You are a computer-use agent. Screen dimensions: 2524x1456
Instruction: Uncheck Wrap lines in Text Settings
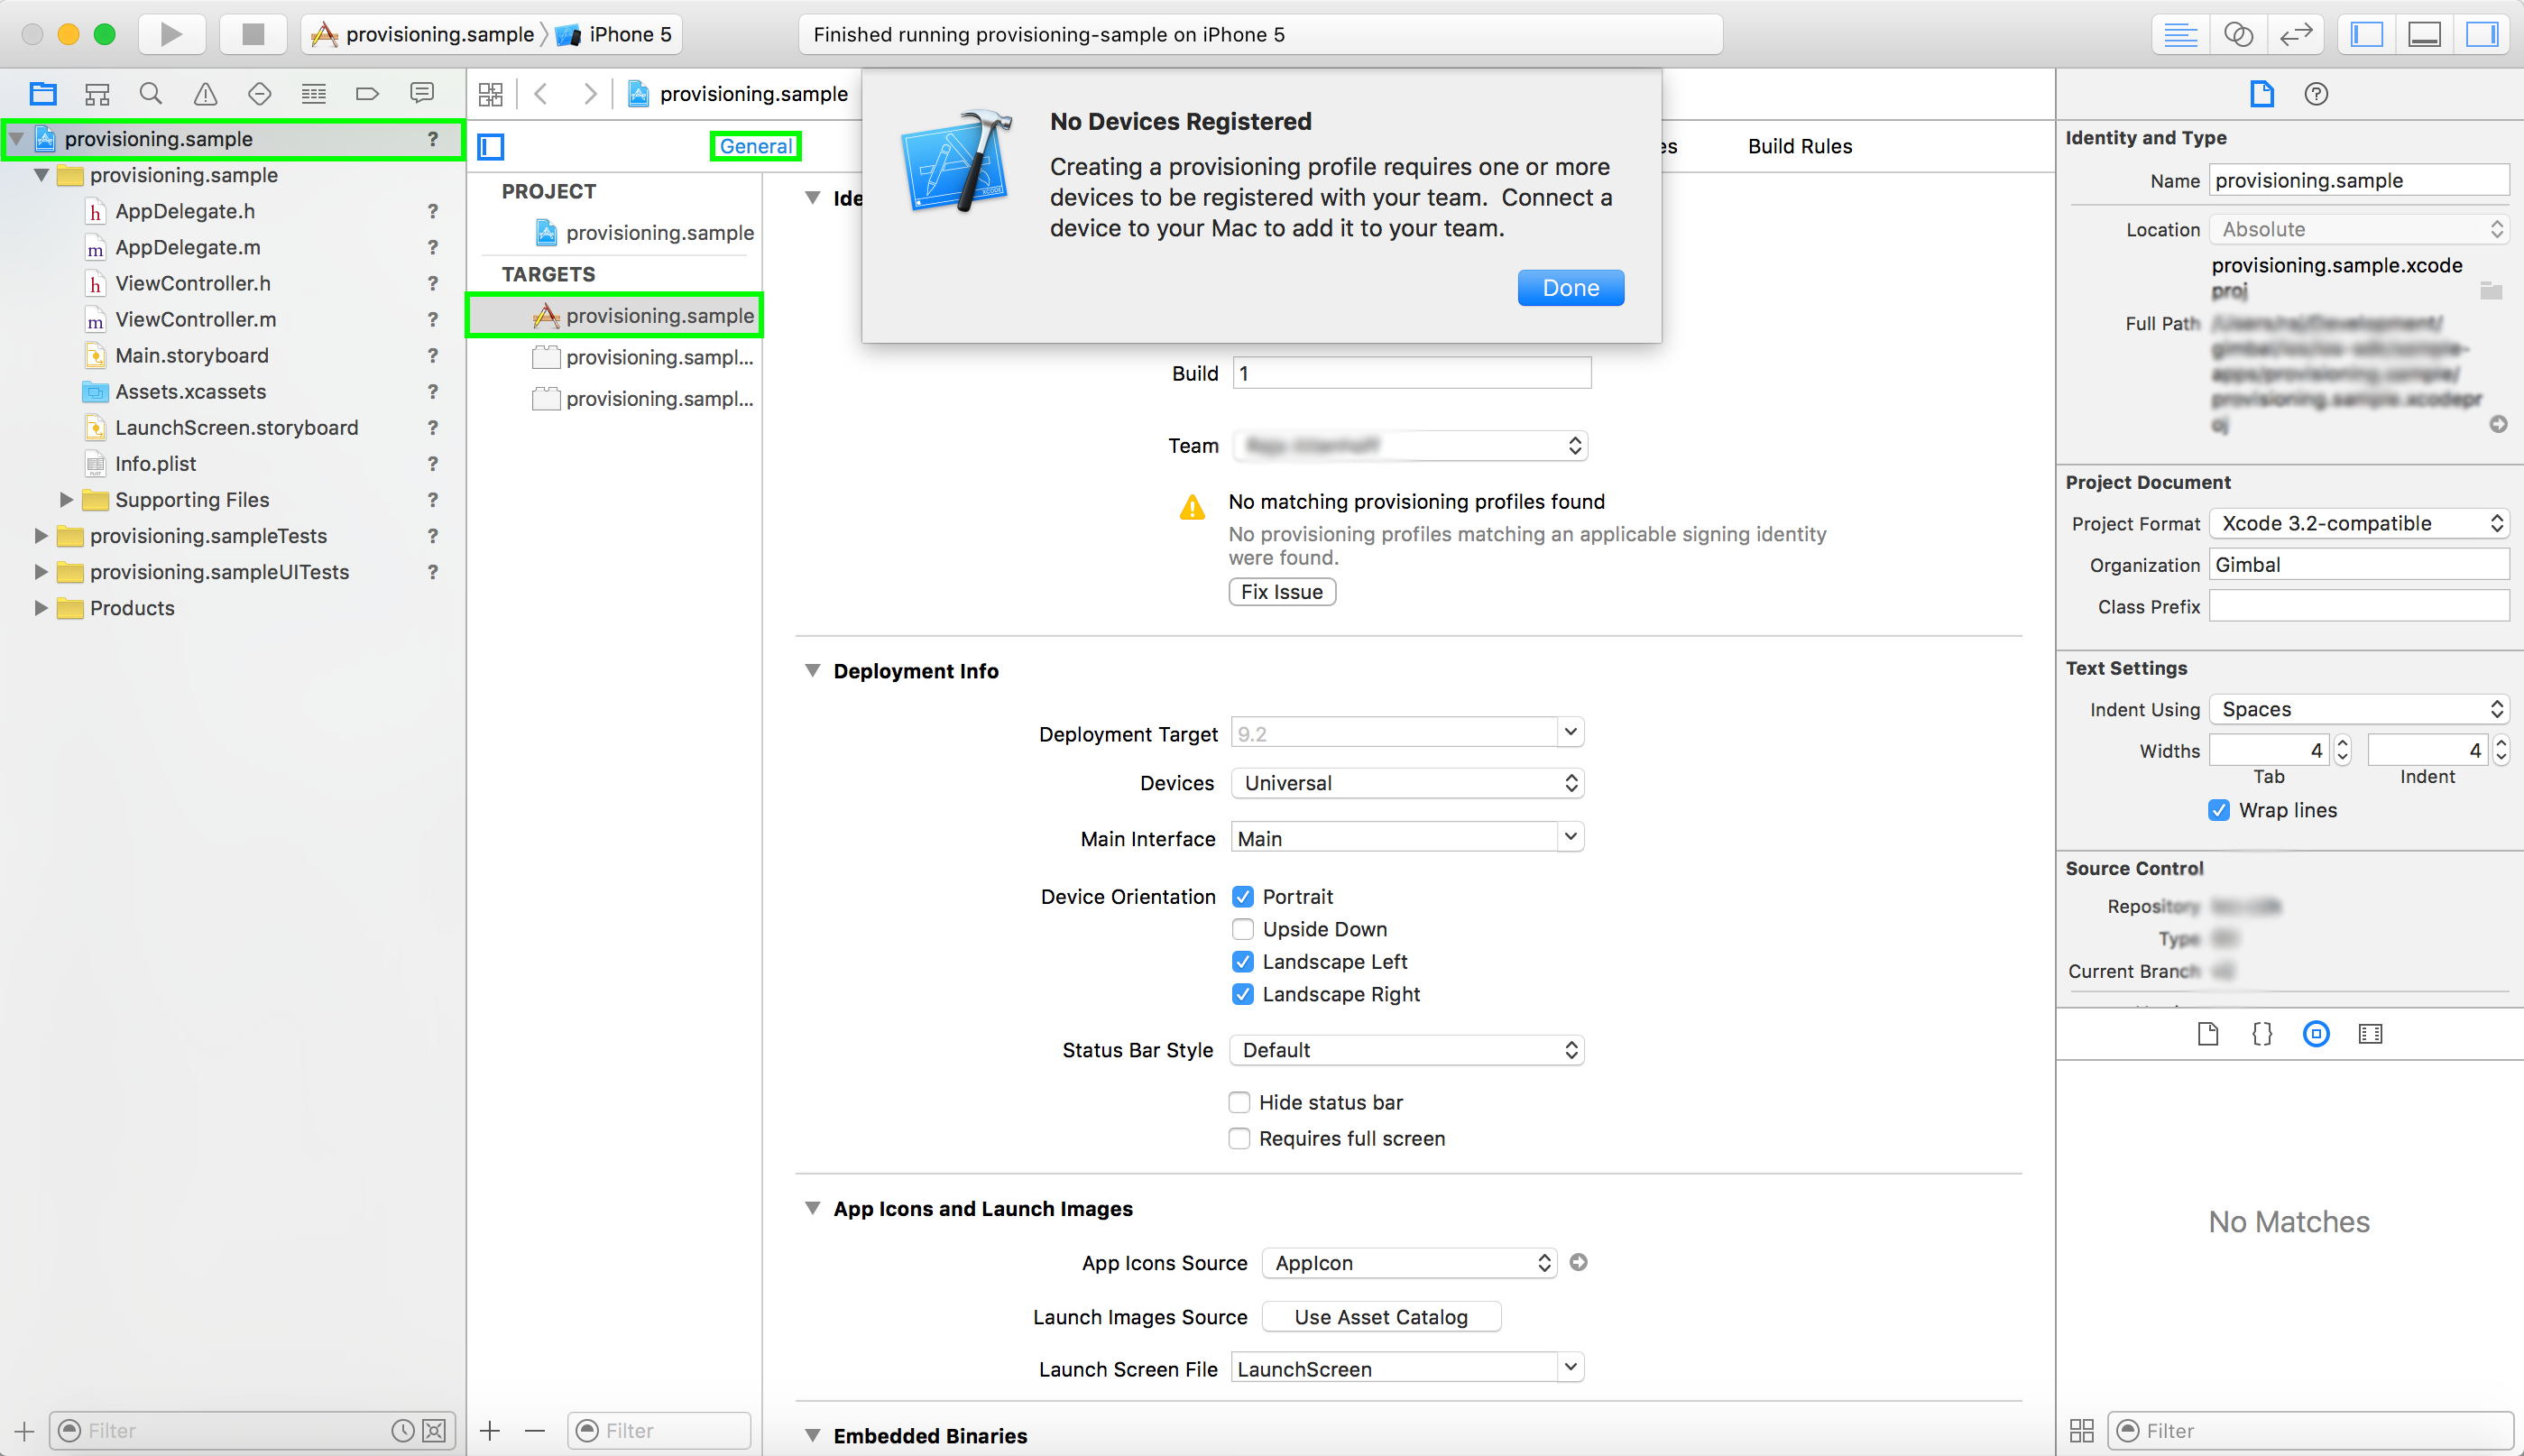pos(2219,811)
